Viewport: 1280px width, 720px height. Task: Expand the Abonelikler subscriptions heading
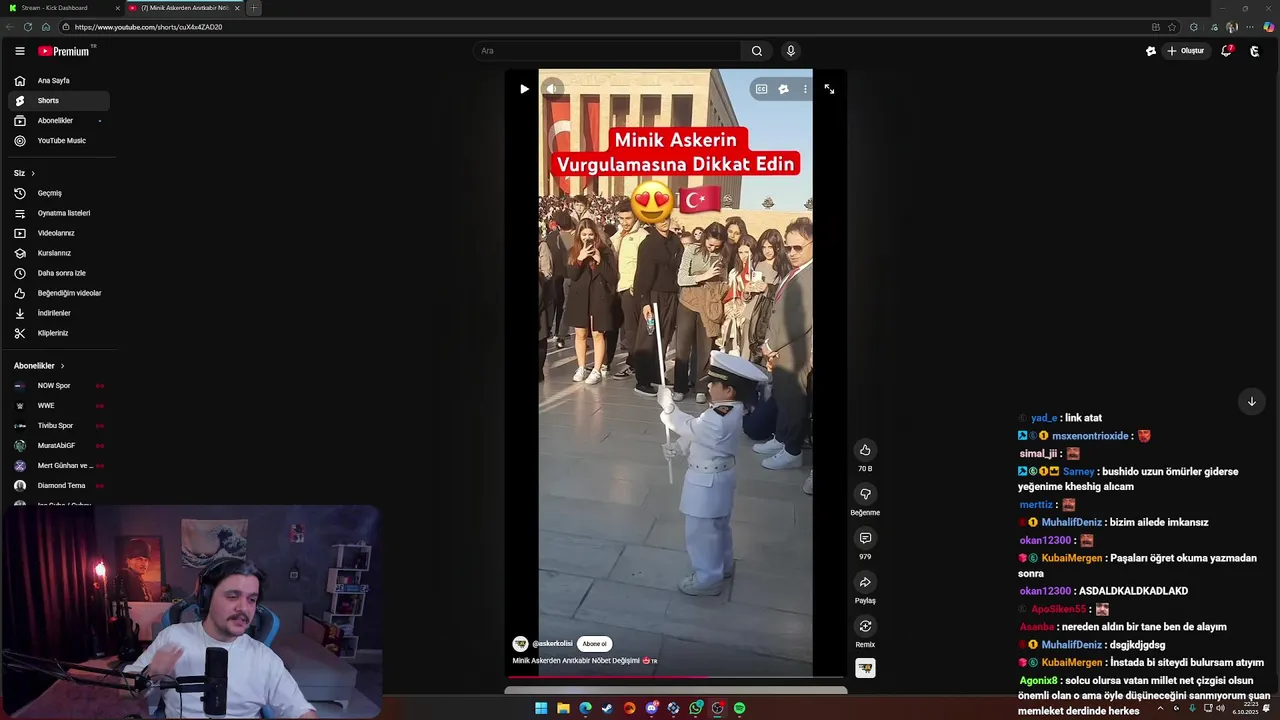pos(39,366)
